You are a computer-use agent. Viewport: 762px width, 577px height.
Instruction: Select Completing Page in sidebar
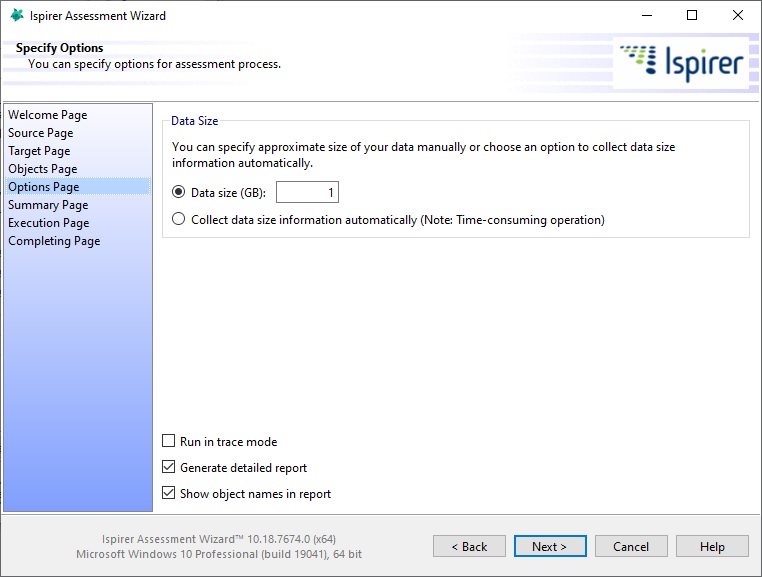(54, 241)
